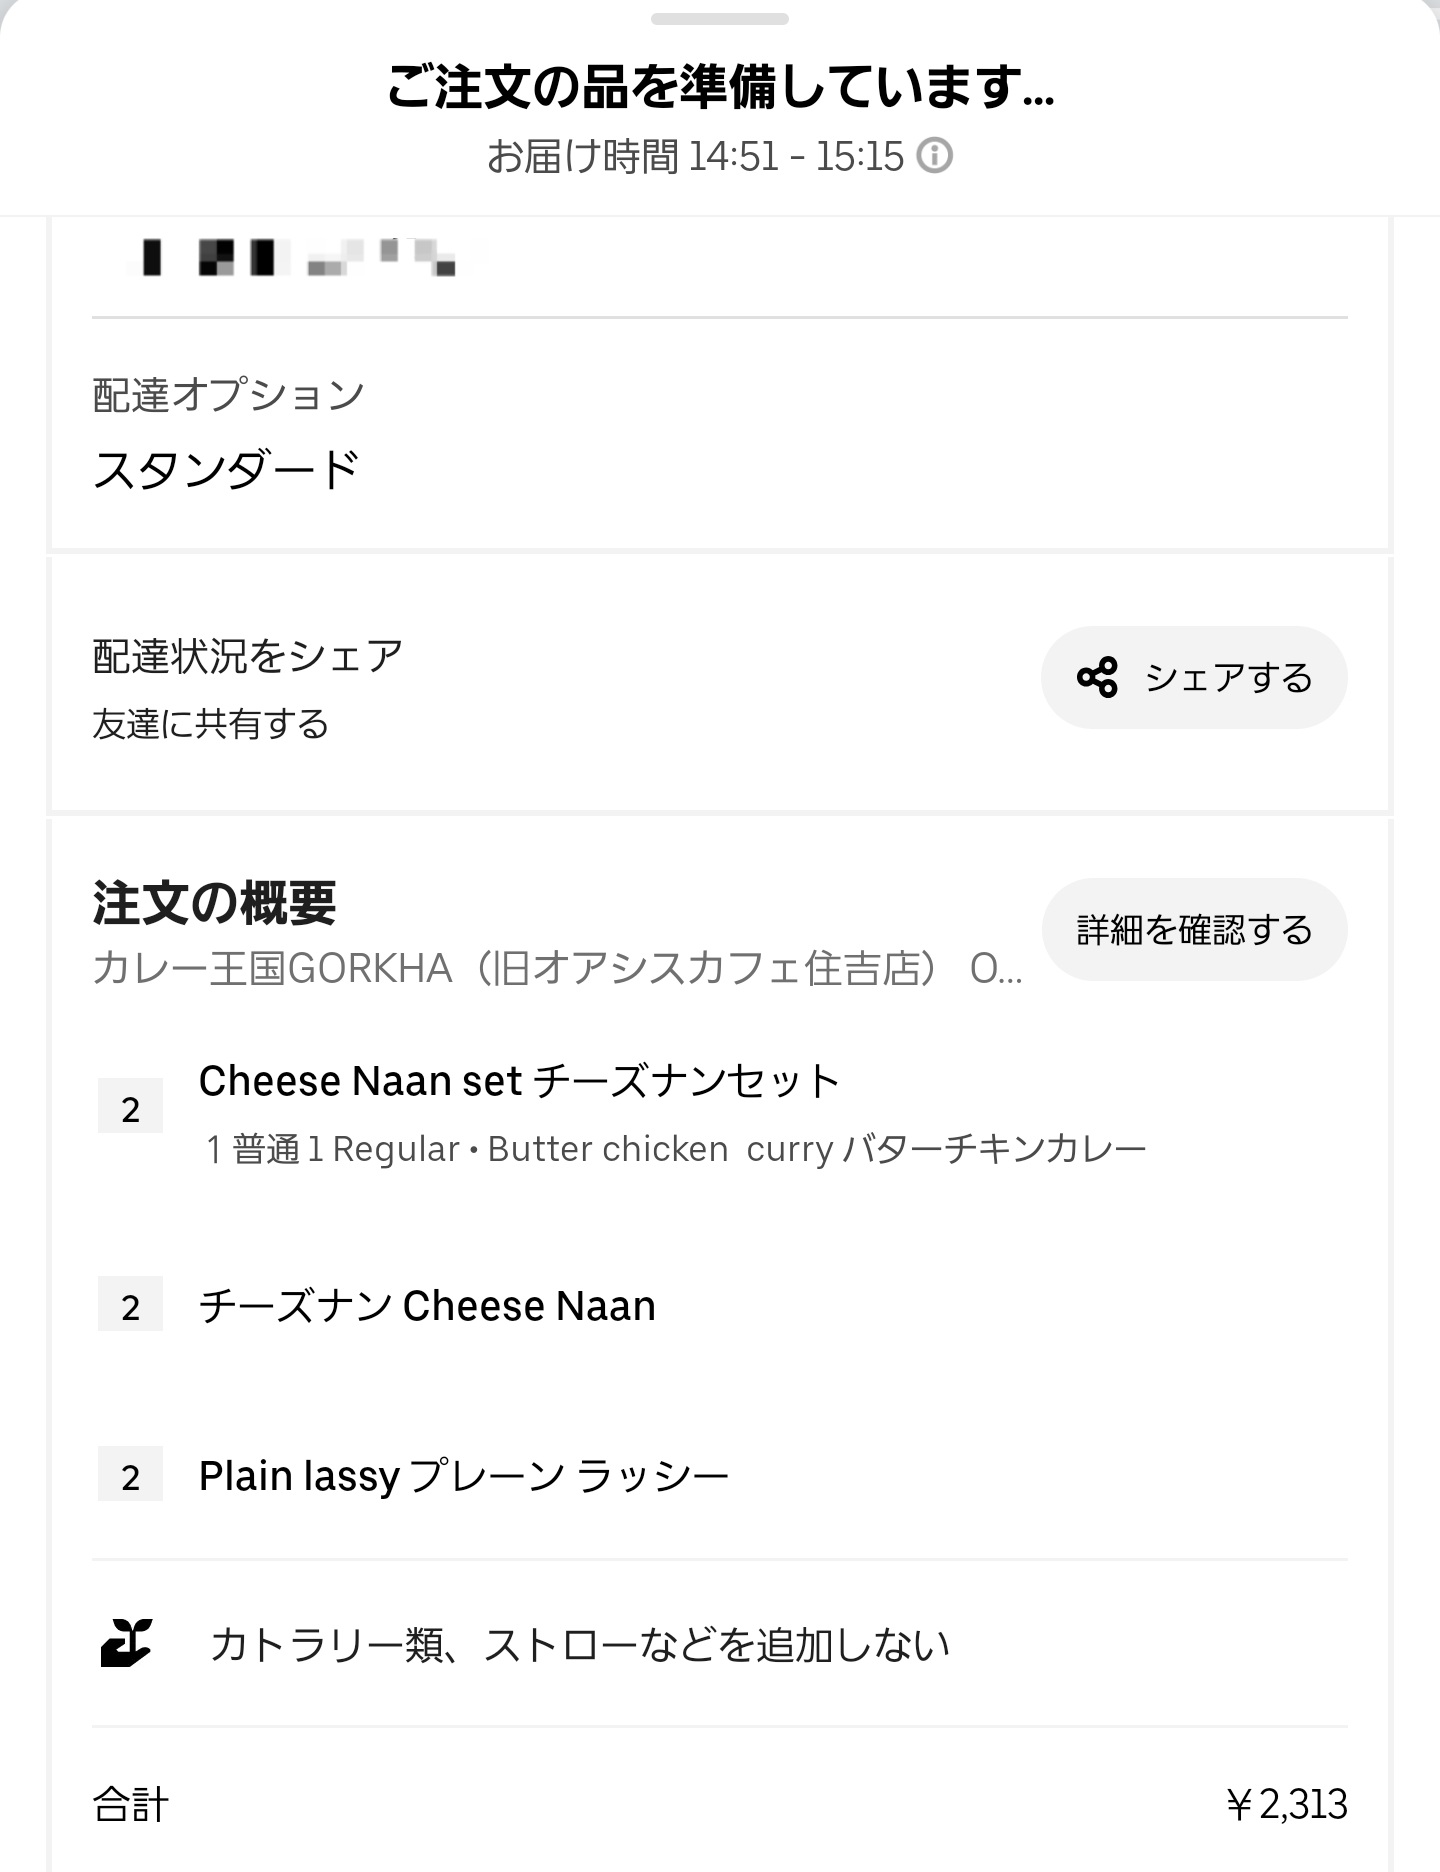
Task: Tap the 配達状況をシェア heading
Action: coord(248,656)
